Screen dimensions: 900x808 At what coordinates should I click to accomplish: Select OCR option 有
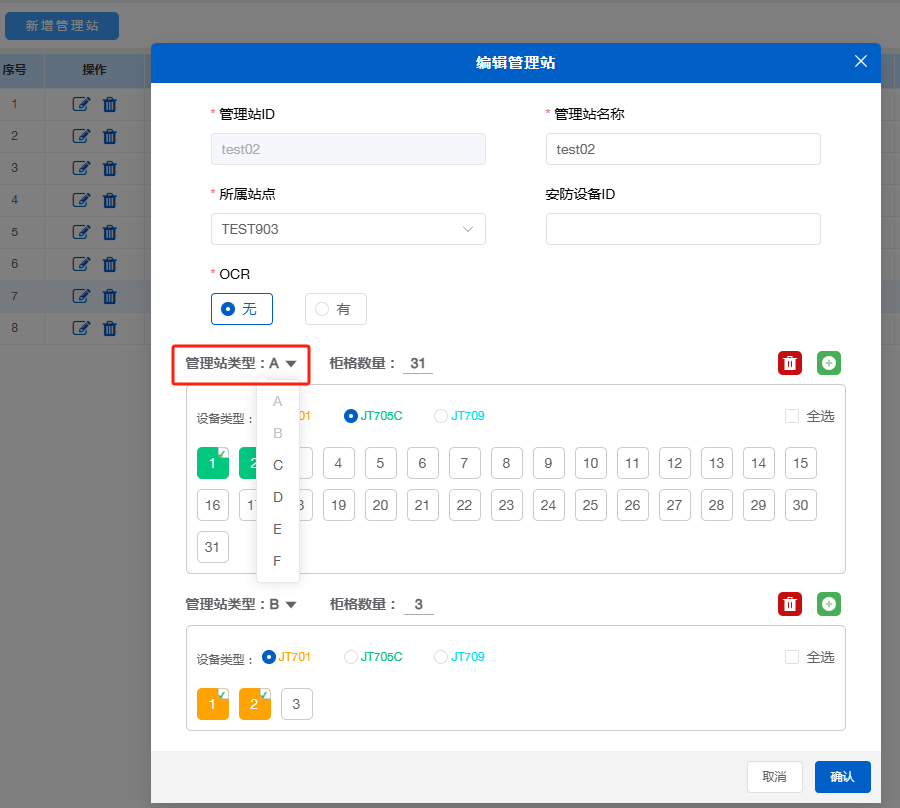click(x=336, y=309)
